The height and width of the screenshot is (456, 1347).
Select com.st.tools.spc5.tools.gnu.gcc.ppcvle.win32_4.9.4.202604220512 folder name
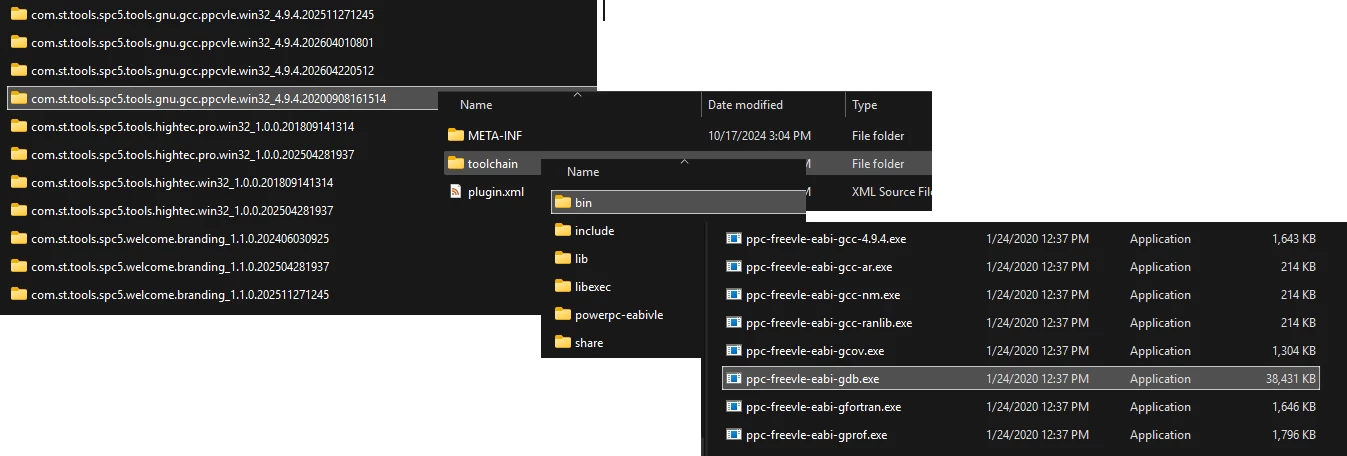point(203,70)
